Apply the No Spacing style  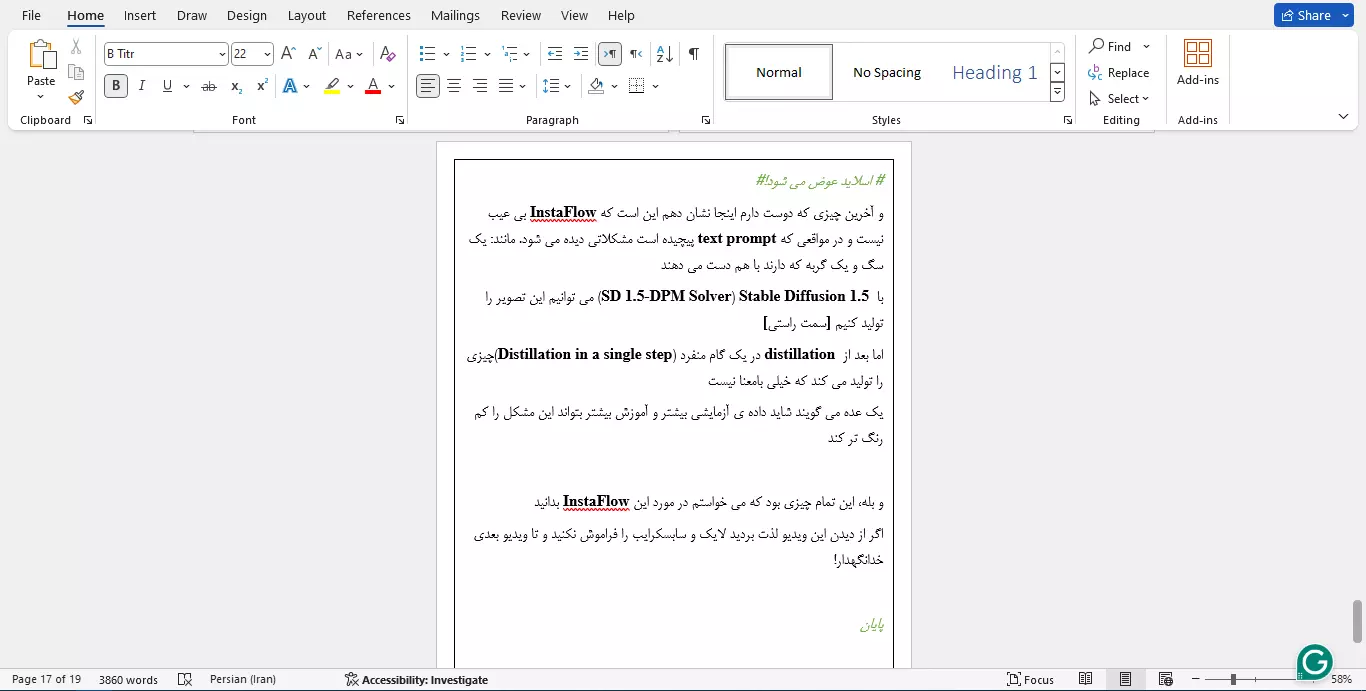[887, 72]
